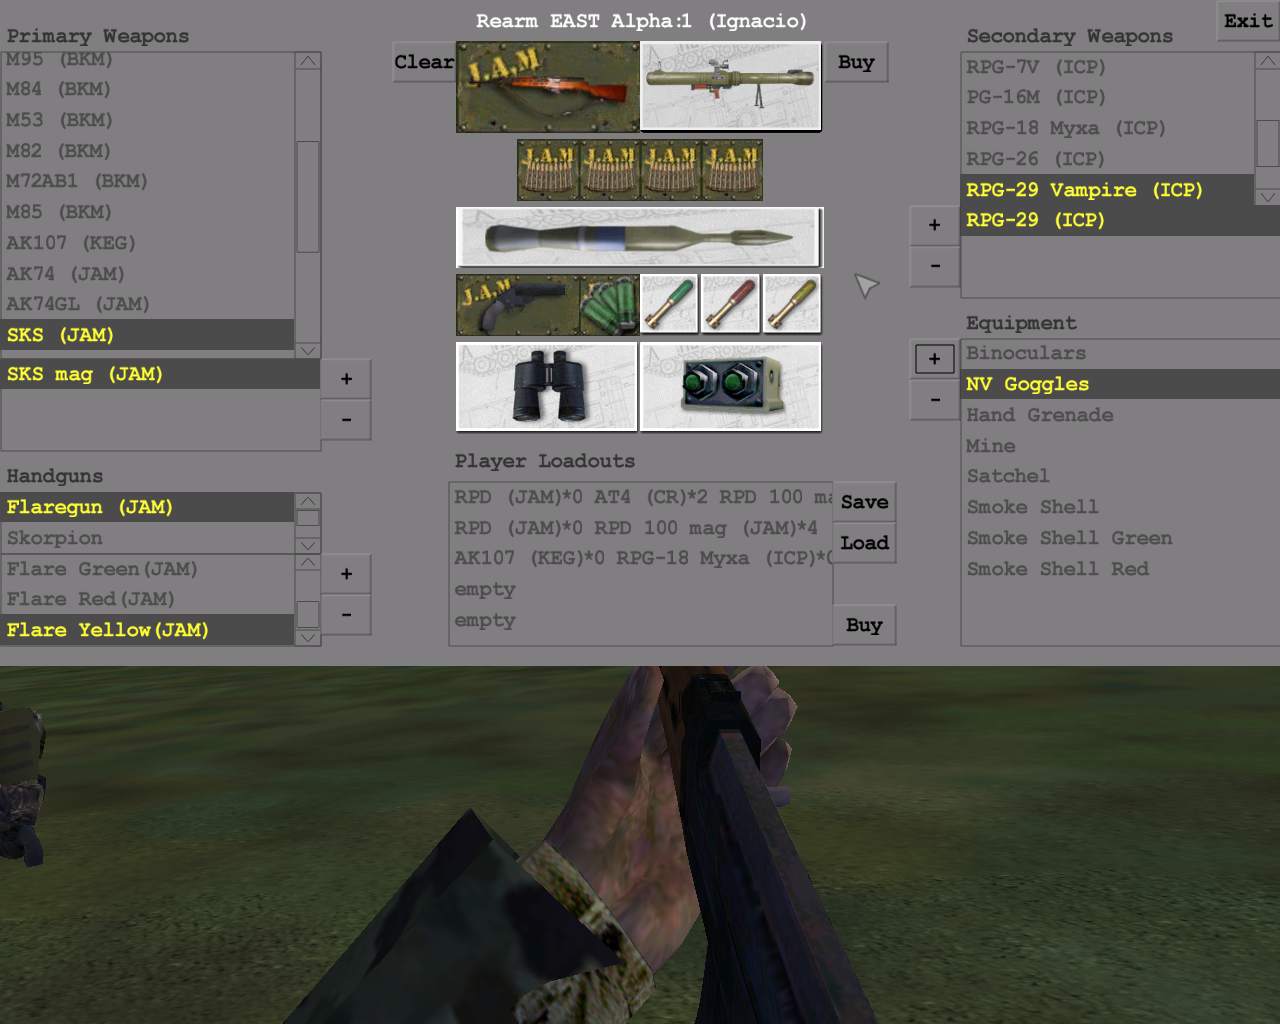
Task: Select the RPG-29 rocket ammo image
Action: tap(639, 237)
